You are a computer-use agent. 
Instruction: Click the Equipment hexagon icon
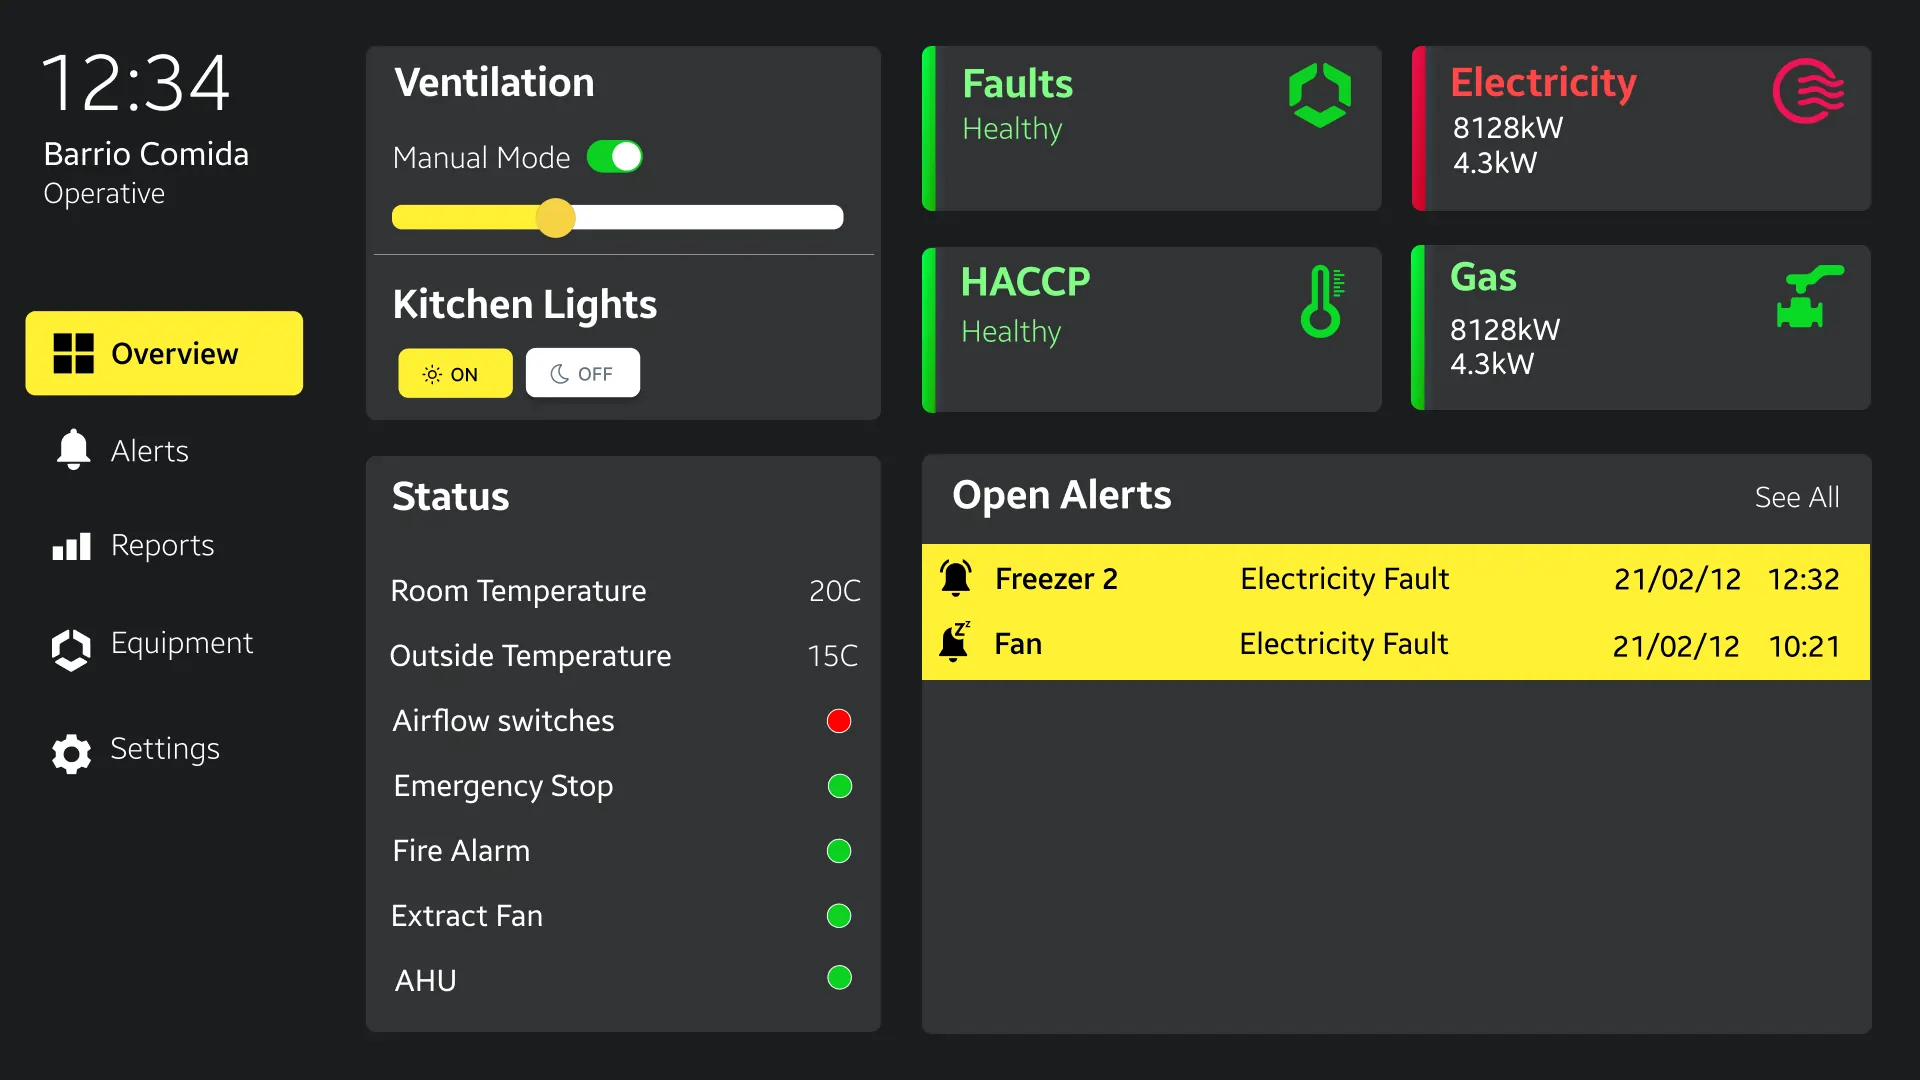(69, 642)
